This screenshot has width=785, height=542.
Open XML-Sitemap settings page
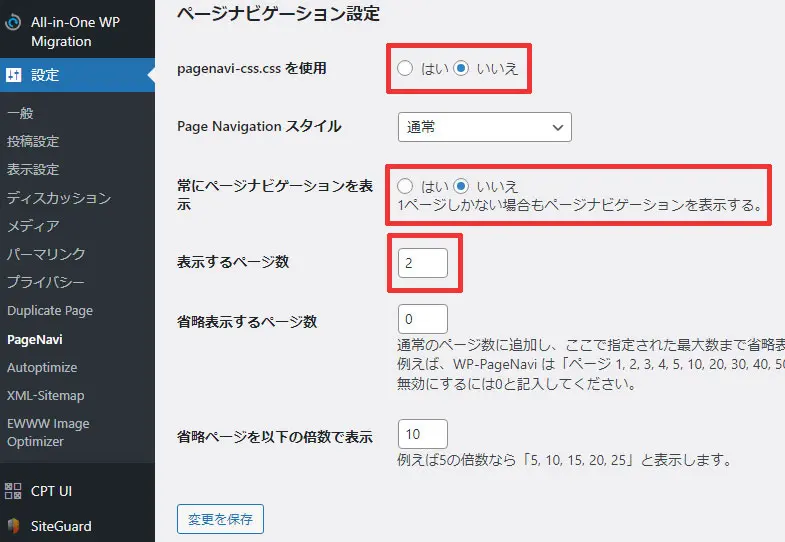point(46,395)
